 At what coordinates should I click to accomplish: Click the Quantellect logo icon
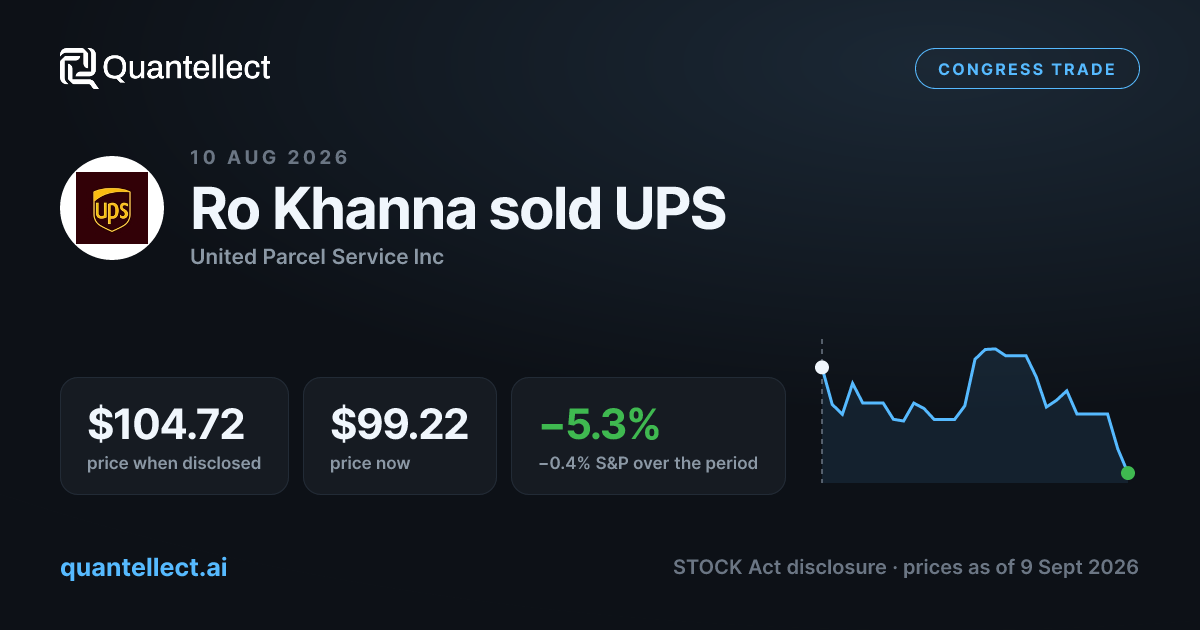coord(79,68)
